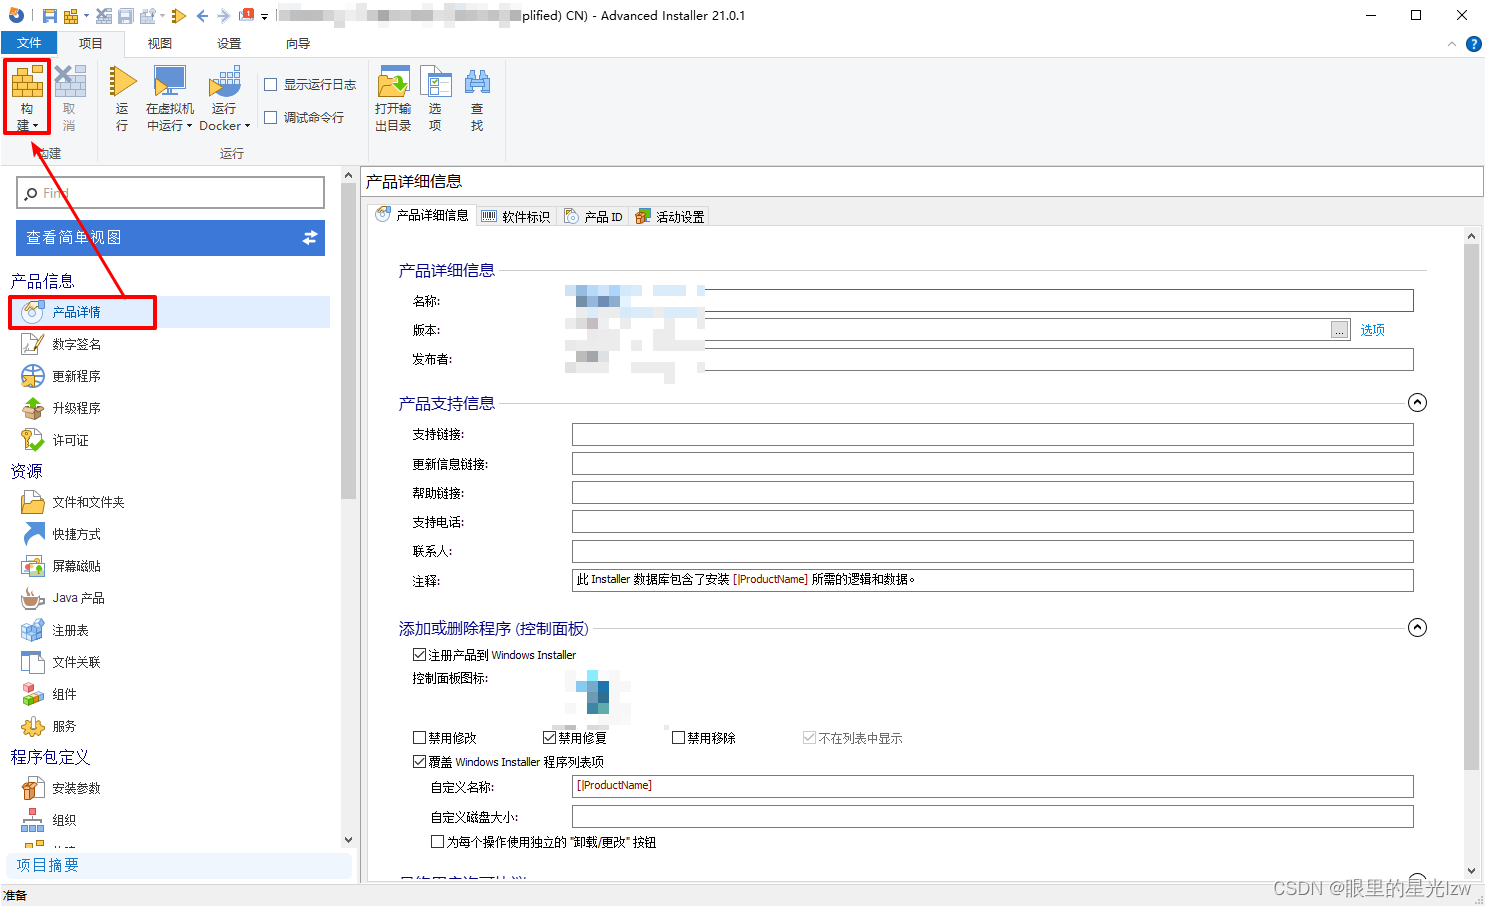Open the 视图 ribbon menu

(x=159, y=43)
